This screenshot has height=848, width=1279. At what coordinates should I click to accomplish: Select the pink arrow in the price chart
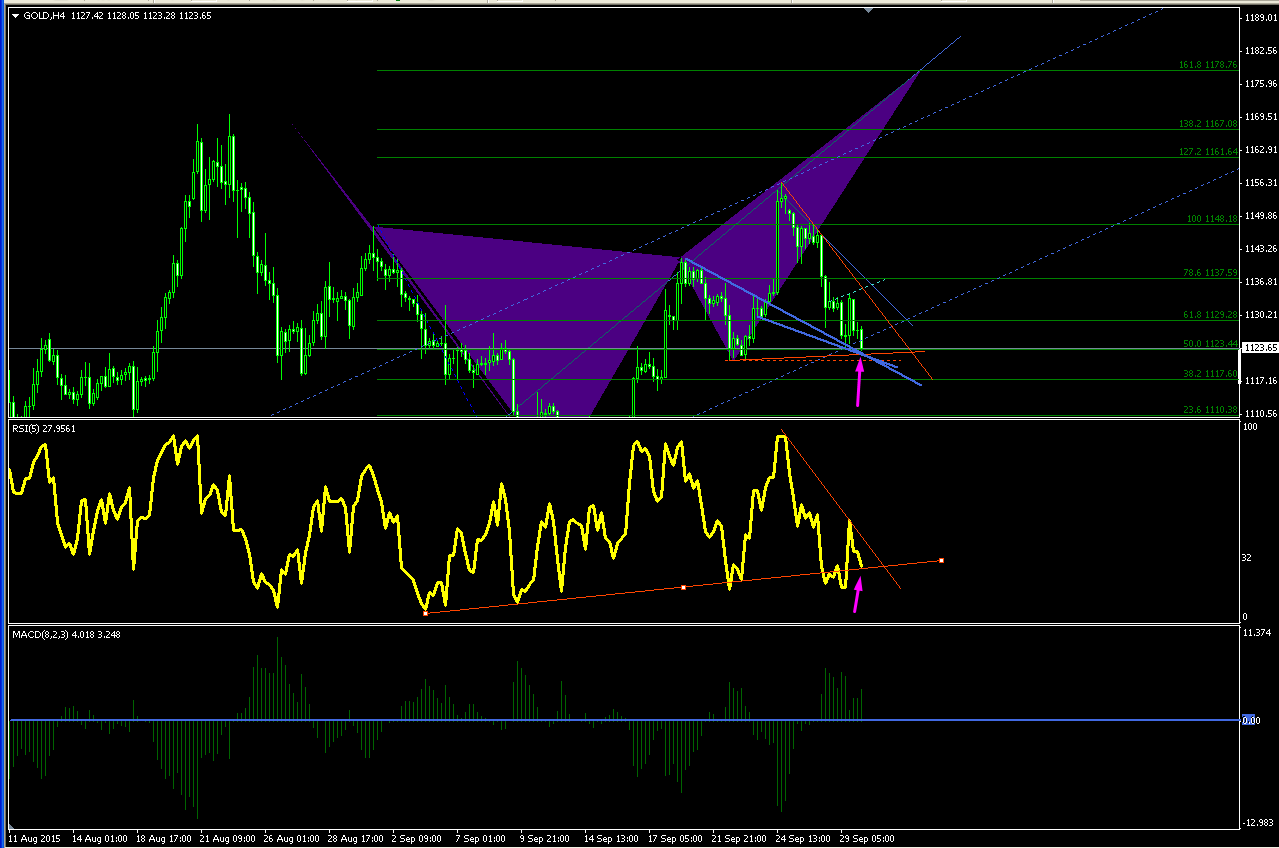[858, 384]
